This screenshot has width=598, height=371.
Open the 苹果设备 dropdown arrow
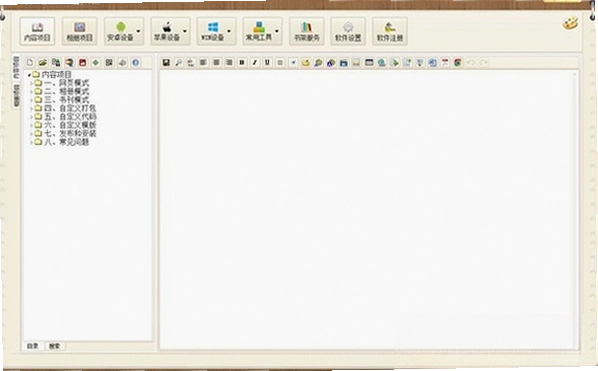[185, 31]
